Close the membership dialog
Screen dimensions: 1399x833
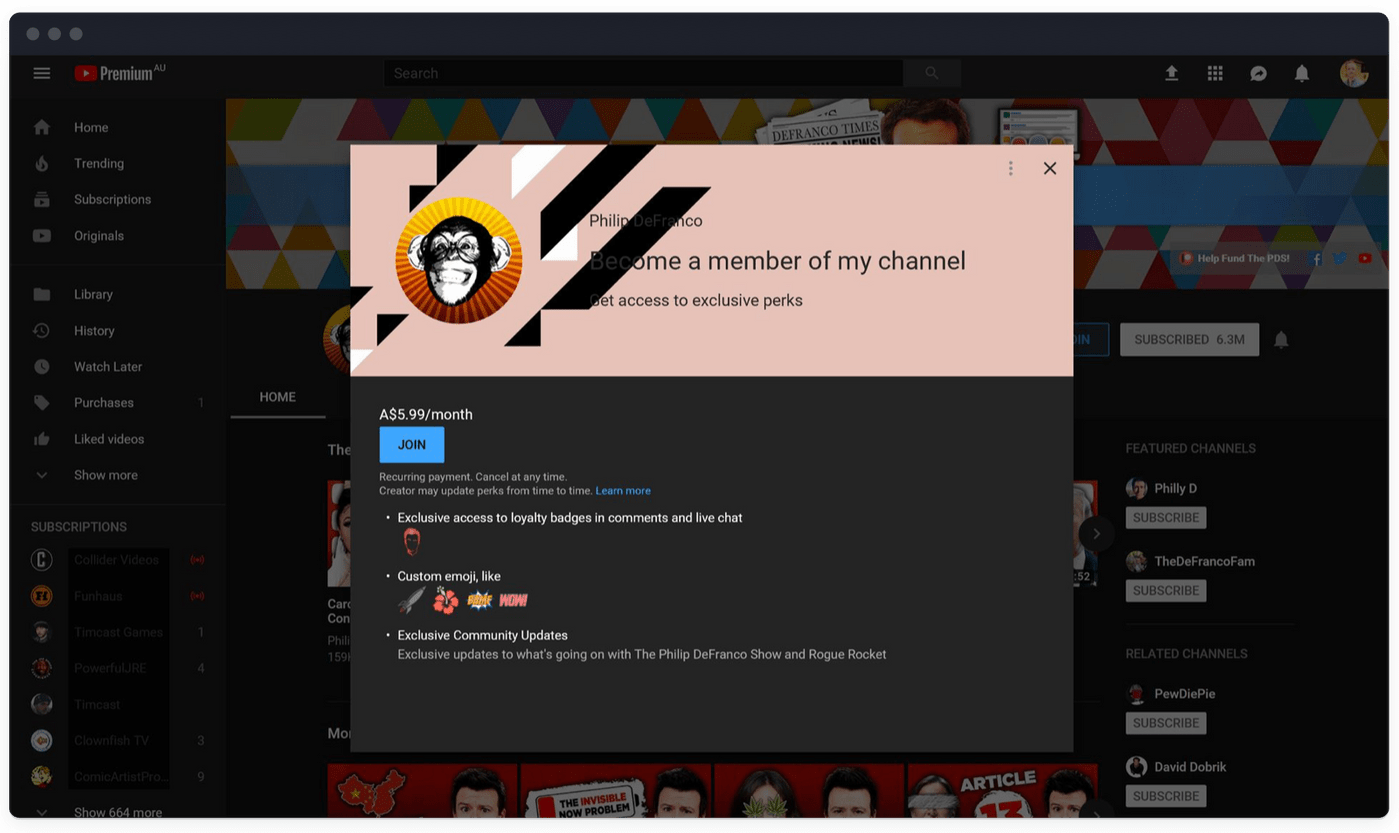tap(1050, 168)
